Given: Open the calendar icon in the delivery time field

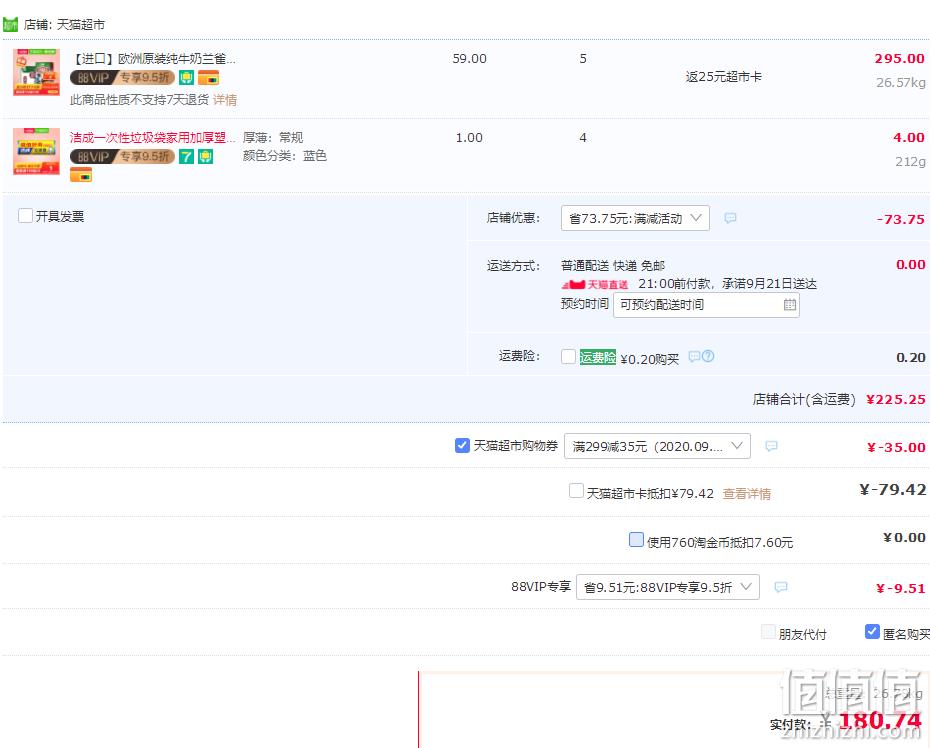Looking at the screenshot, I should (x=789, y=305).
